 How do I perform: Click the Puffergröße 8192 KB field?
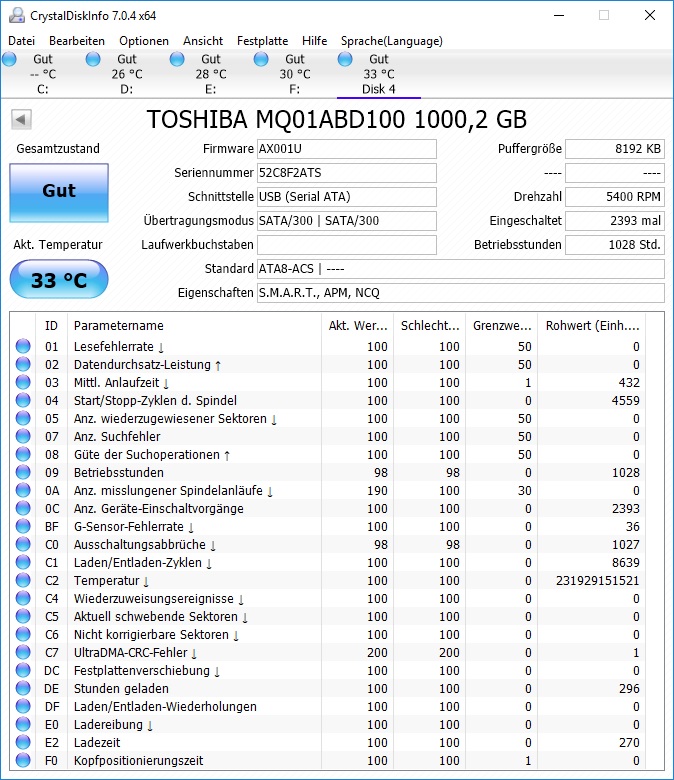[615, 149]
